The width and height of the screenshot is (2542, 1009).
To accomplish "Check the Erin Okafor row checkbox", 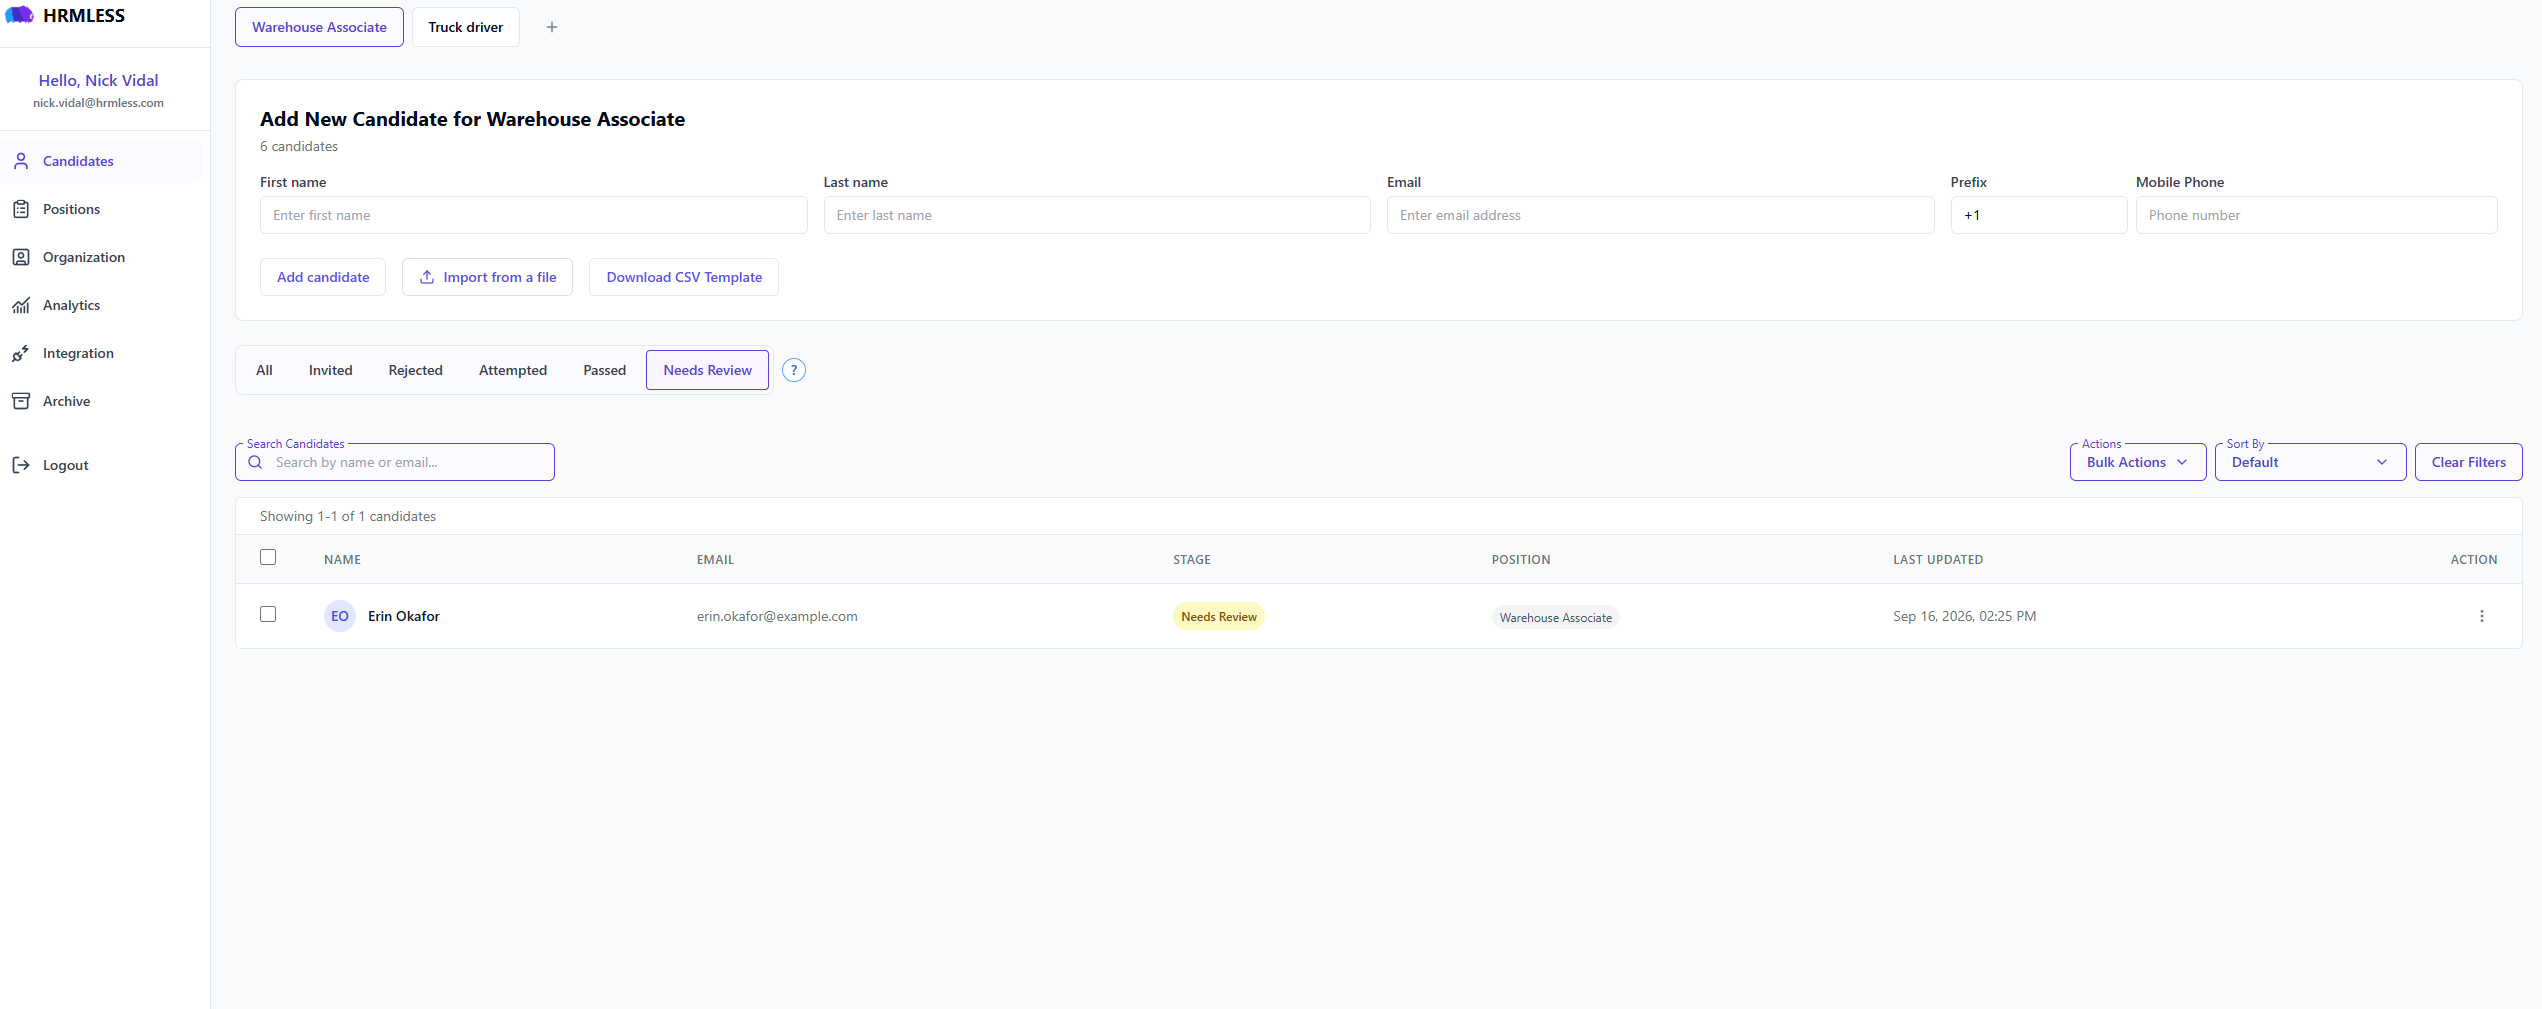I will (268, 614).
